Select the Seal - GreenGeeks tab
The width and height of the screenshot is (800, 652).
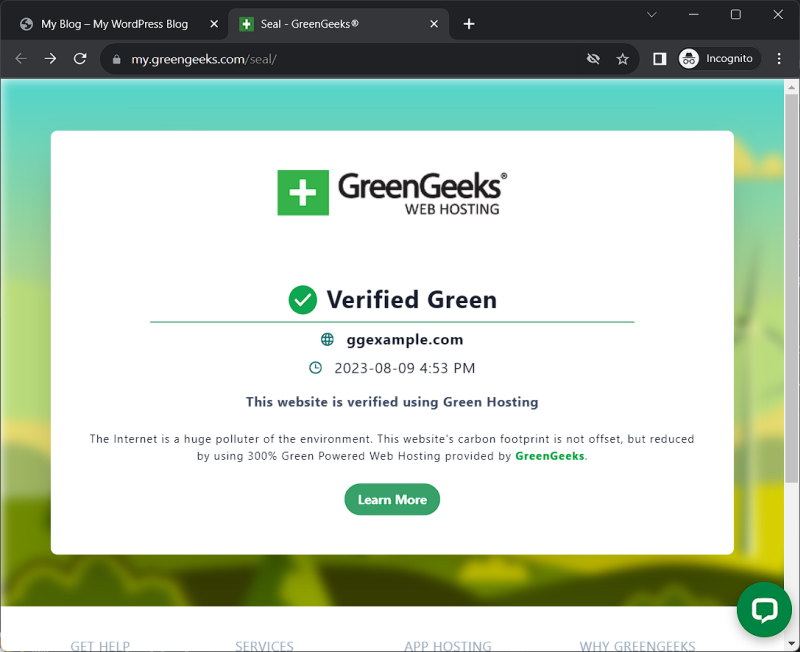tap(339, 24)
